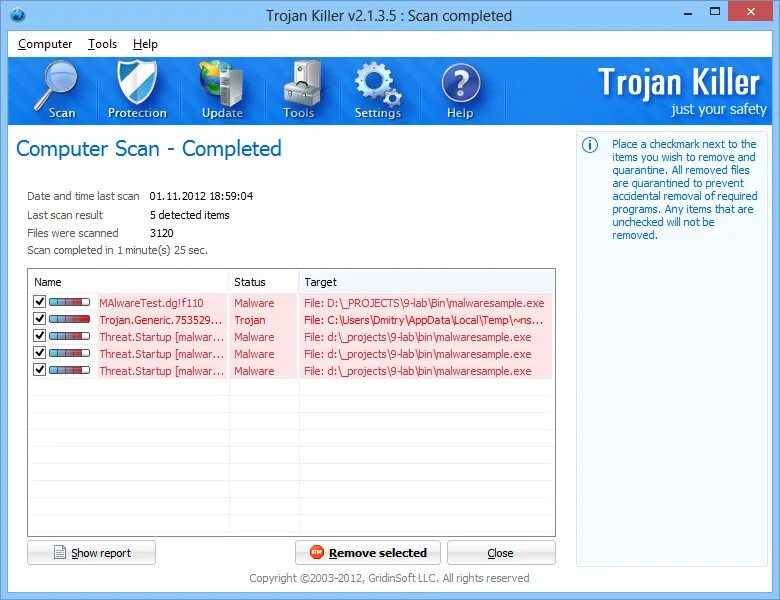Select the MAlwareTest.dg!f110 name entry

coord(151,303)
